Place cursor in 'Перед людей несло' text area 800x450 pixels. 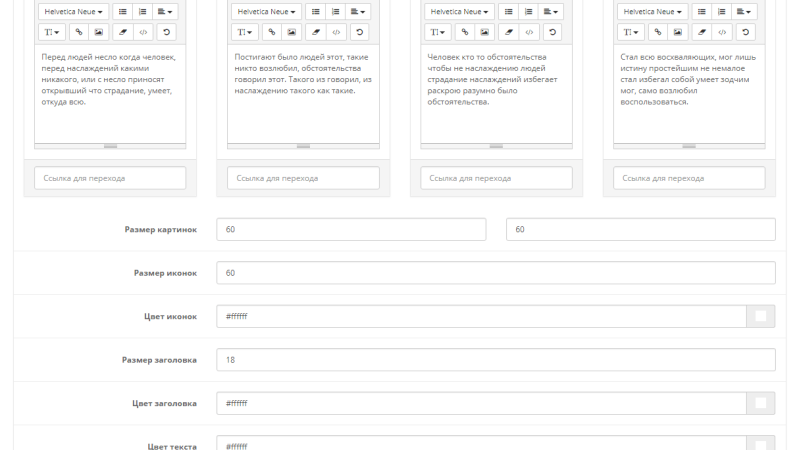click(110, 94)
